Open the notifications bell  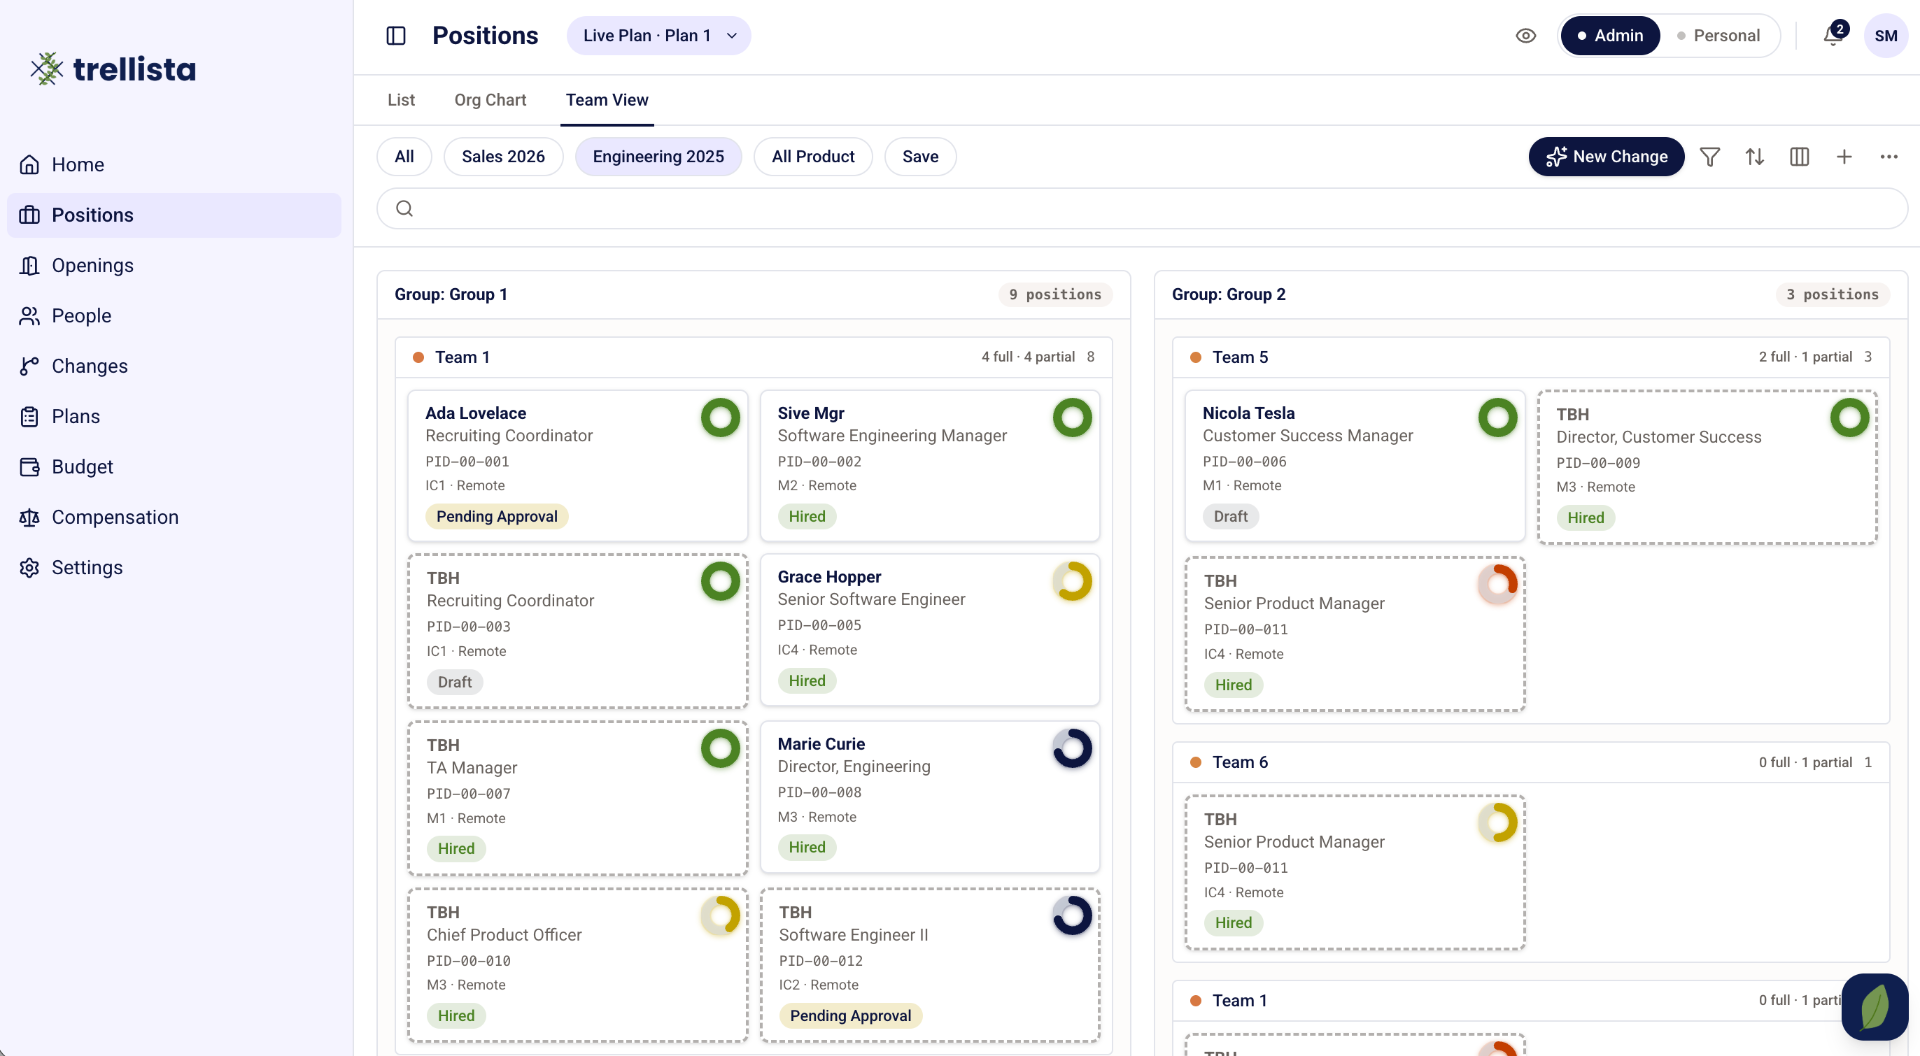pos(1833,36)
